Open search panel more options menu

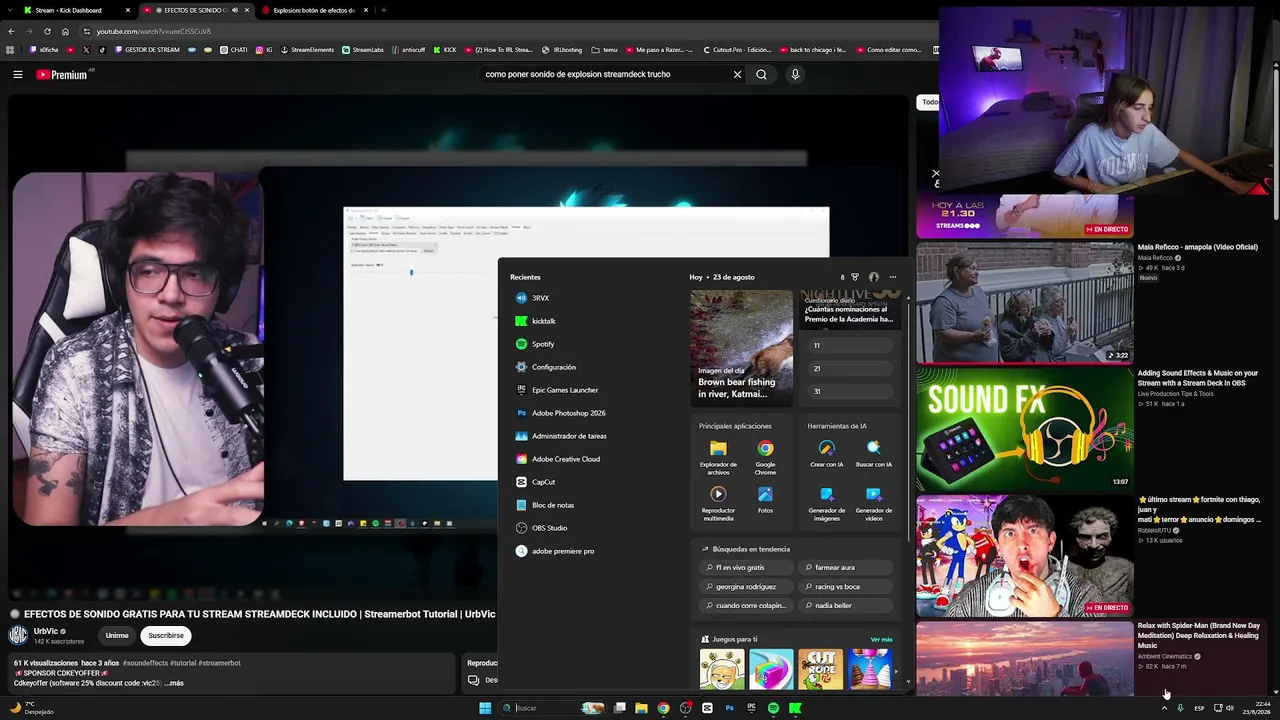[x=893, y=277]
